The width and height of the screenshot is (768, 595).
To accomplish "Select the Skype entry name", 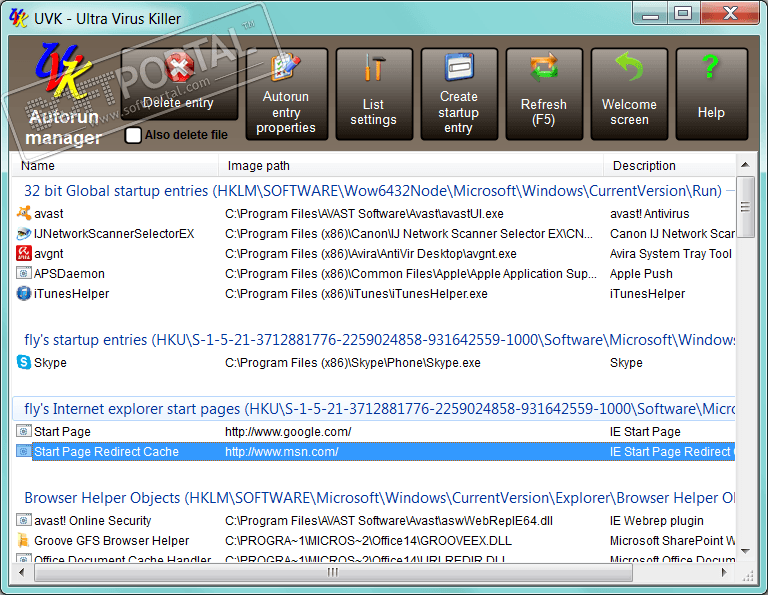I will [x=50, y=363].
